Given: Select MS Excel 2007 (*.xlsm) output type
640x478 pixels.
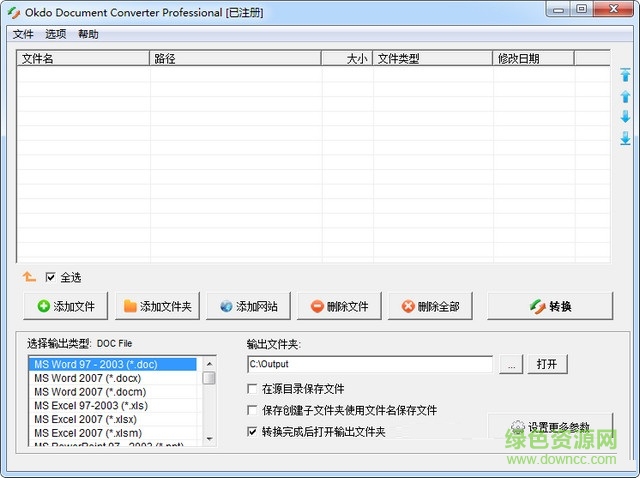Looking at the screenshot, I should click(x=113, y=433).
